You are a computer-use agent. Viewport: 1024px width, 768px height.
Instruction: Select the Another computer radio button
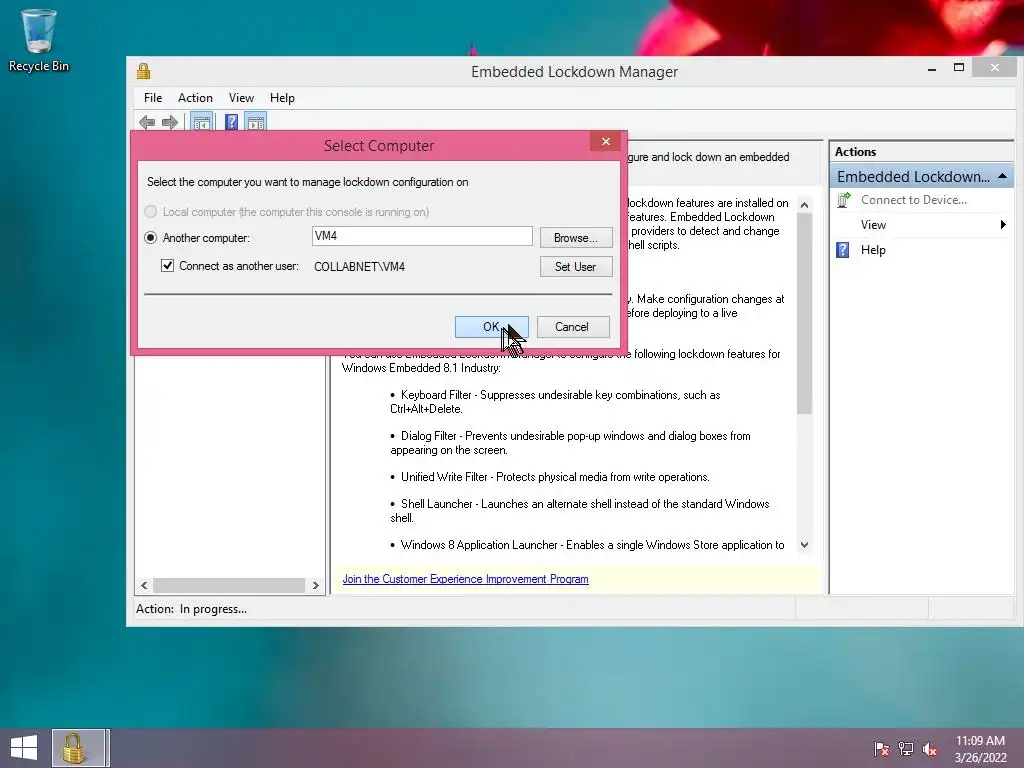pos(150,238)
